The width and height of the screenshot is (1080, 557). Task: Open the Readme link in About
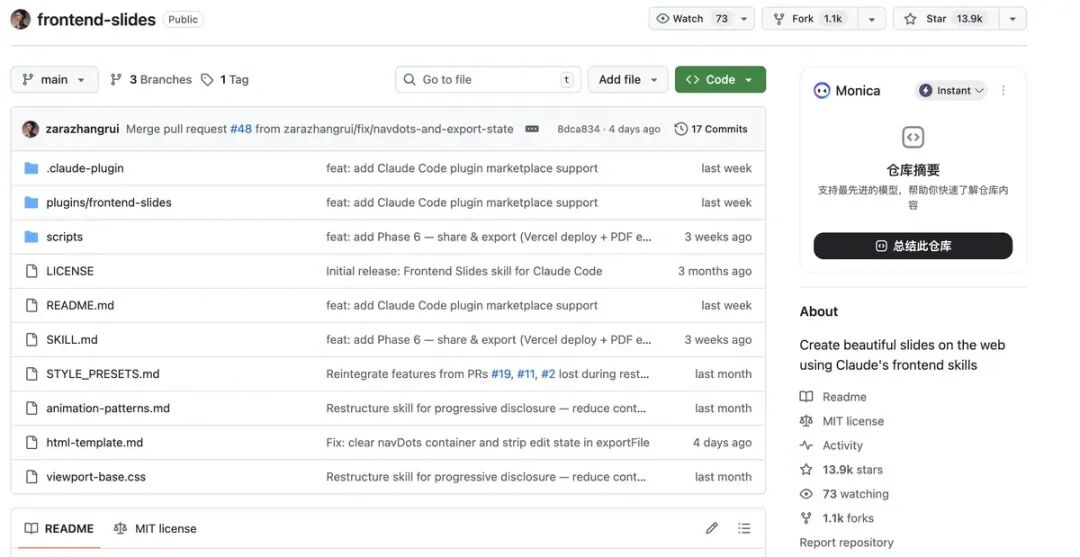[833, 397]
